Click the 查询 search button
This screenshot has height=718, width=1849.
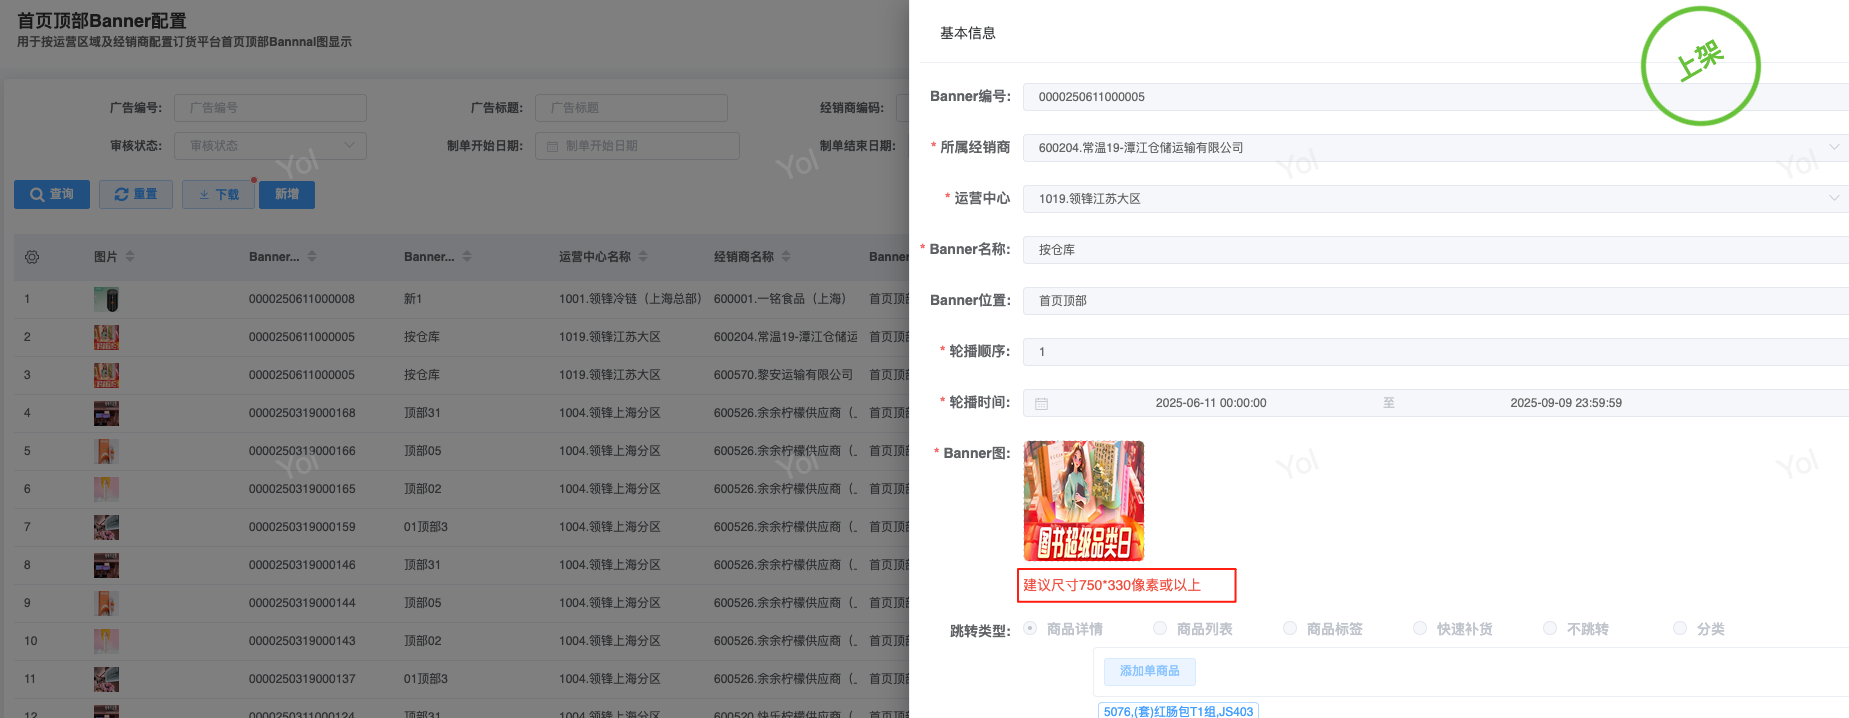pyautogui.click(x=52, y=194)
